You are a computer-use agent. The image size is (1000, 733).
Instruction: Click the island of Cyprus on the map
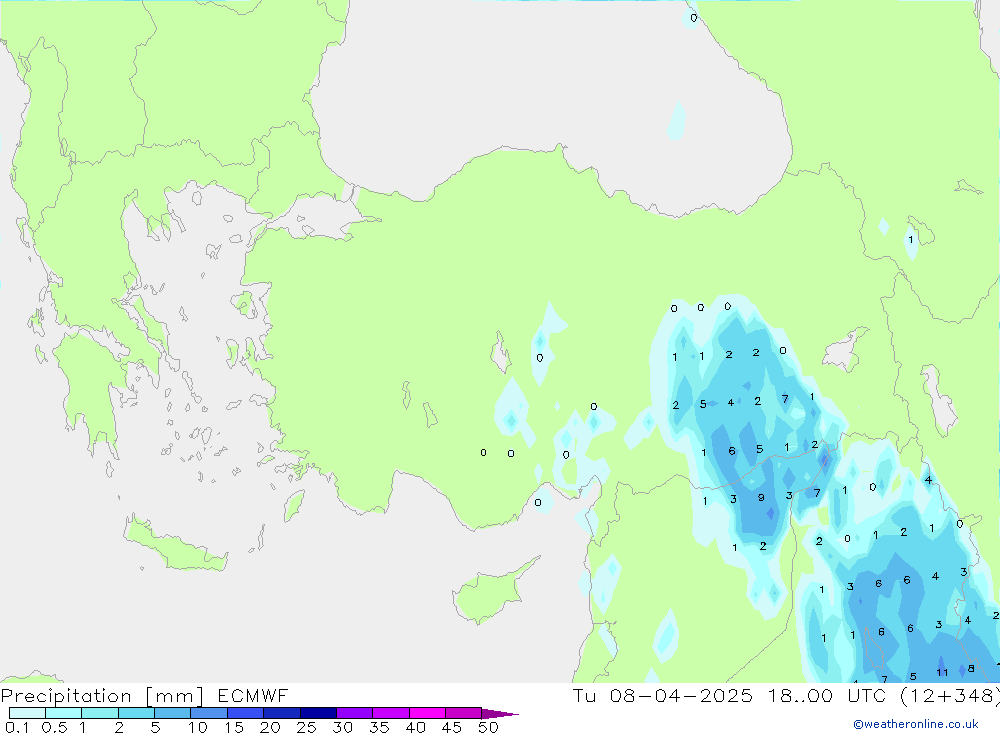coord(491,591)
